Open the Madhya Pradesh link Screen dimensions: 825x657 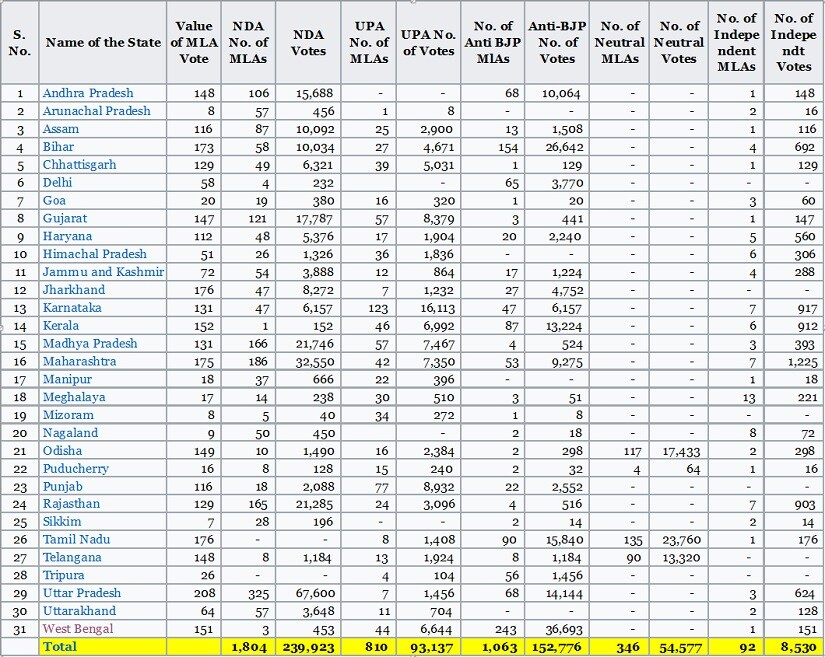pyautogui.click(x=90, y=343)
